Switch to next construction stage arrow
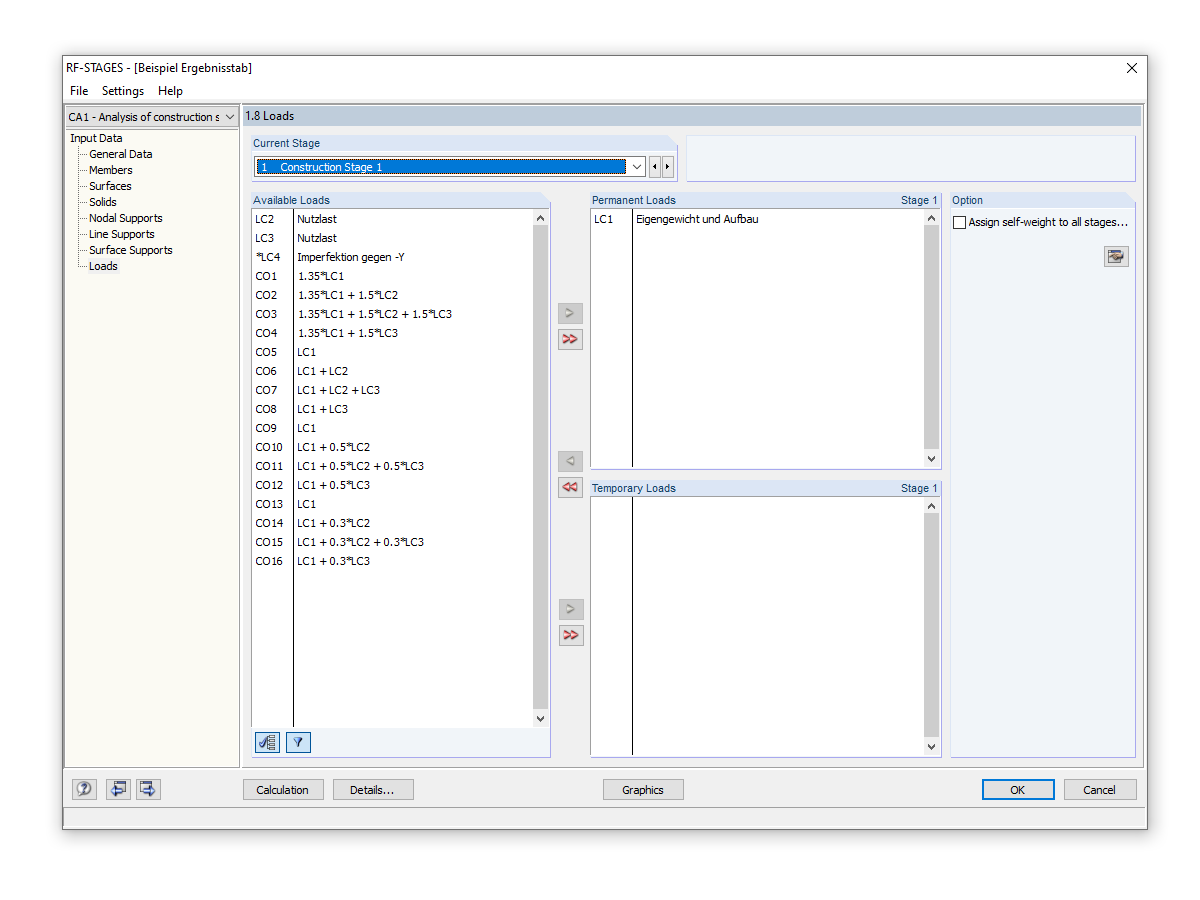The image size is (1200, 900). [668, 167]
